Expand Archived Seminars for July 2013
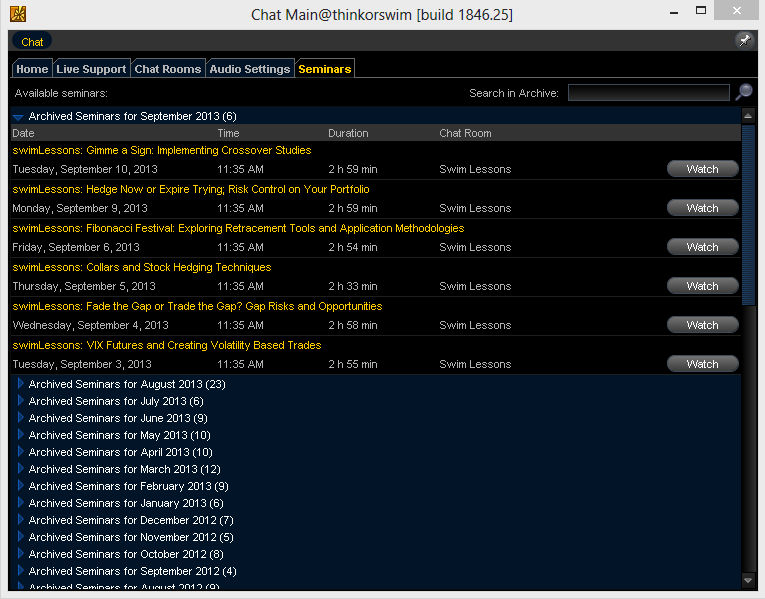The image size is (765, 599). click(20, 401)
